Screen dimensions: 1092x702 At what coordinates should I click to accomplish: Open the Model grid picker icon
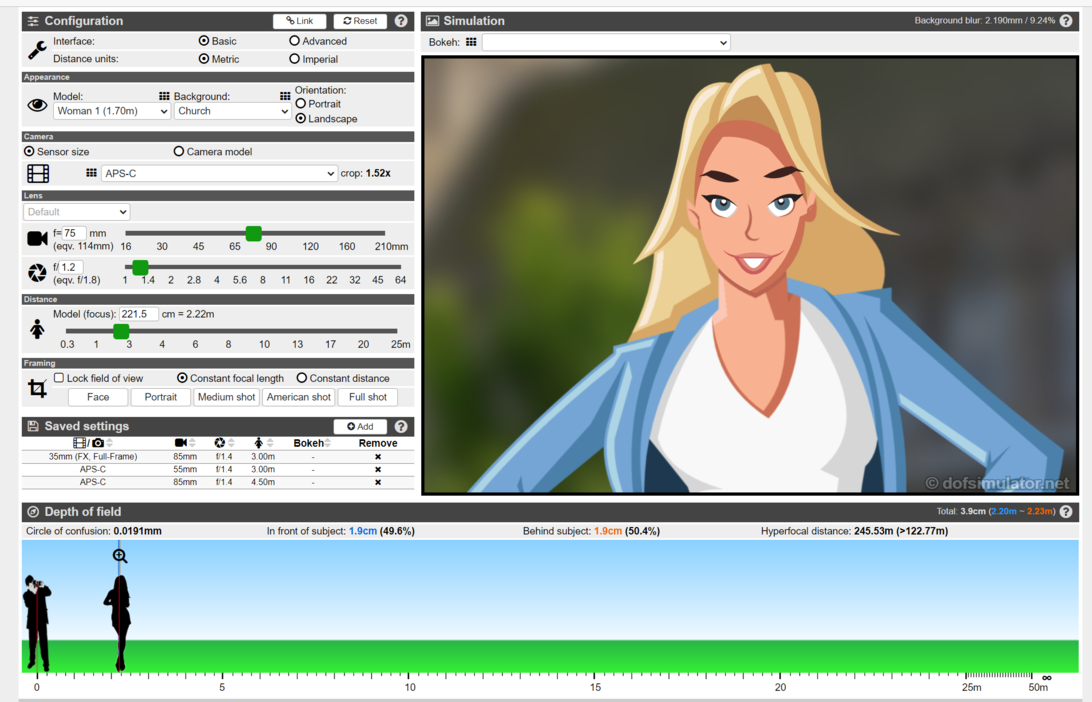tap(164, 97)
